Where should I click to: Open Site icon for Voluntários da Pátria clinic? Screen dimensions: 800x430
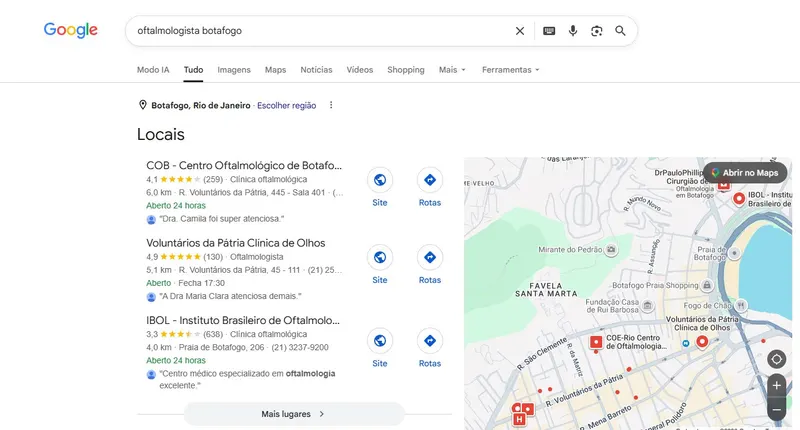(380, 257)
